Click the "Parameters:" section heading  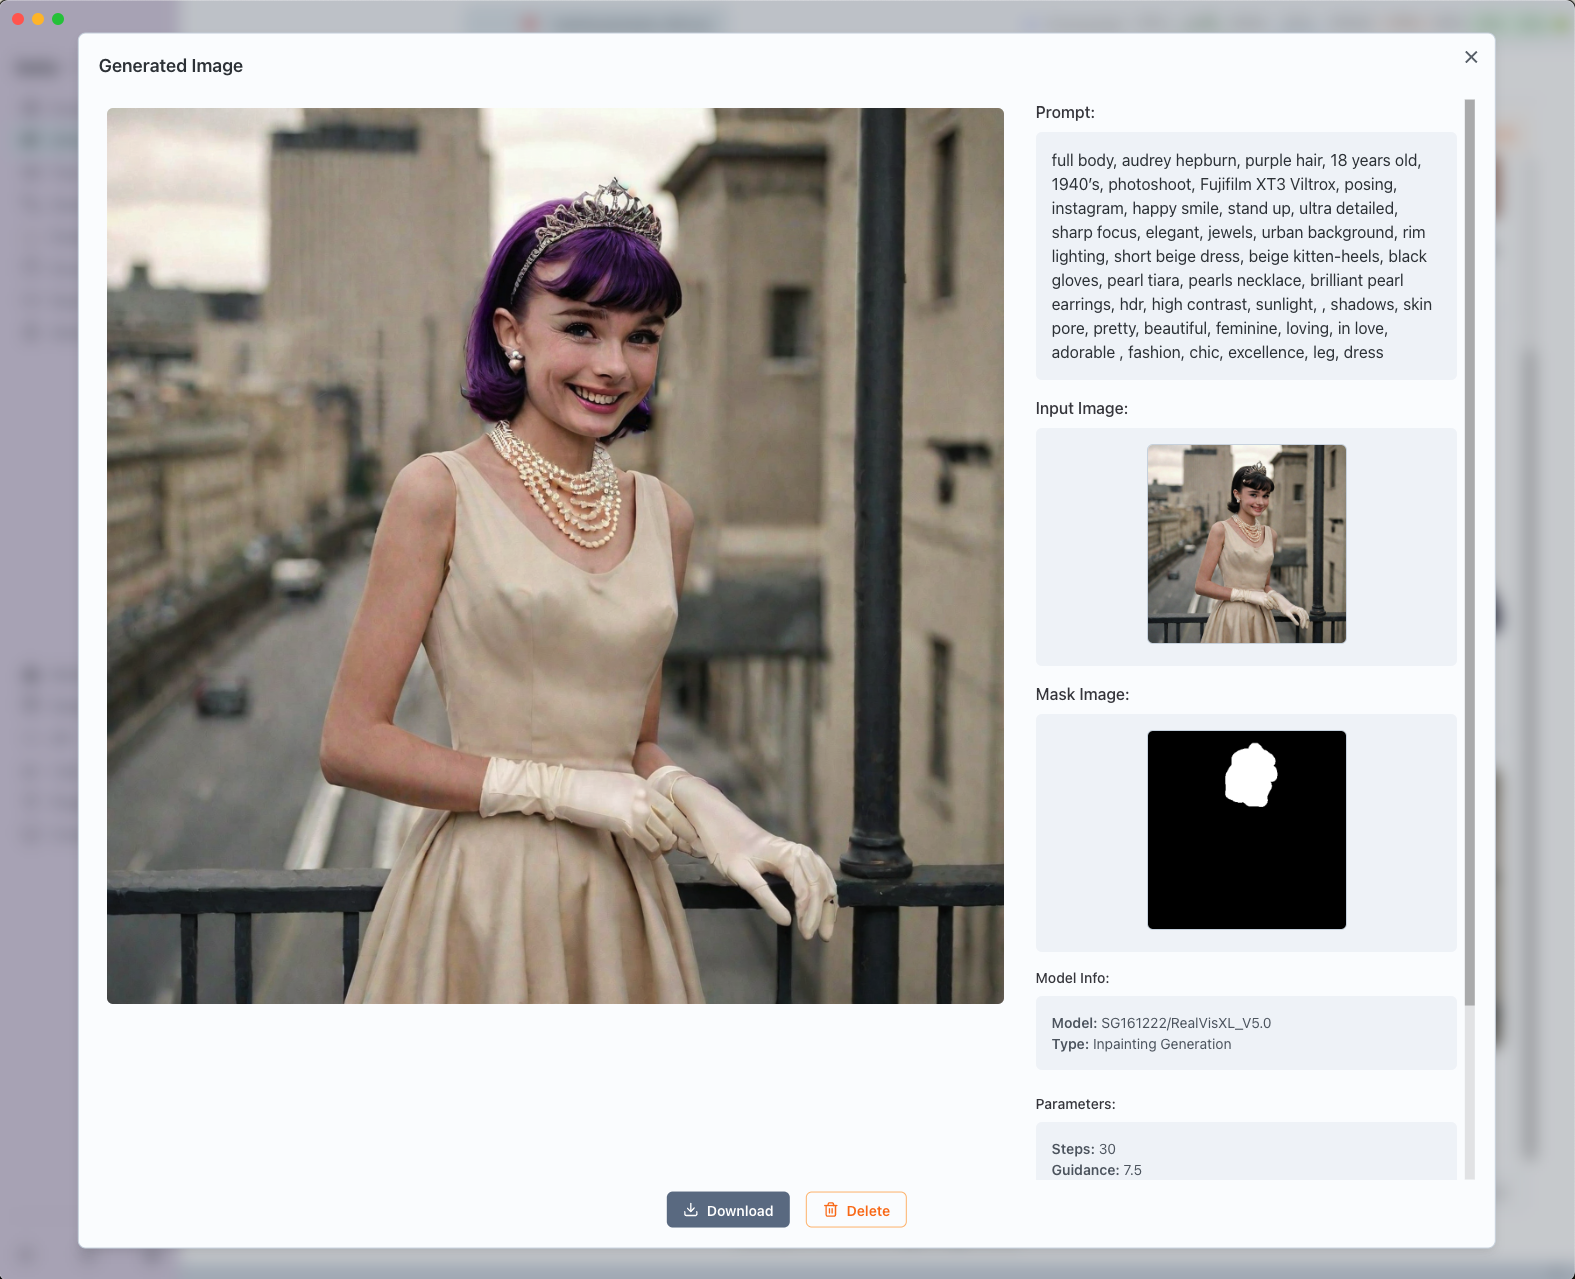(1075, 1104)
